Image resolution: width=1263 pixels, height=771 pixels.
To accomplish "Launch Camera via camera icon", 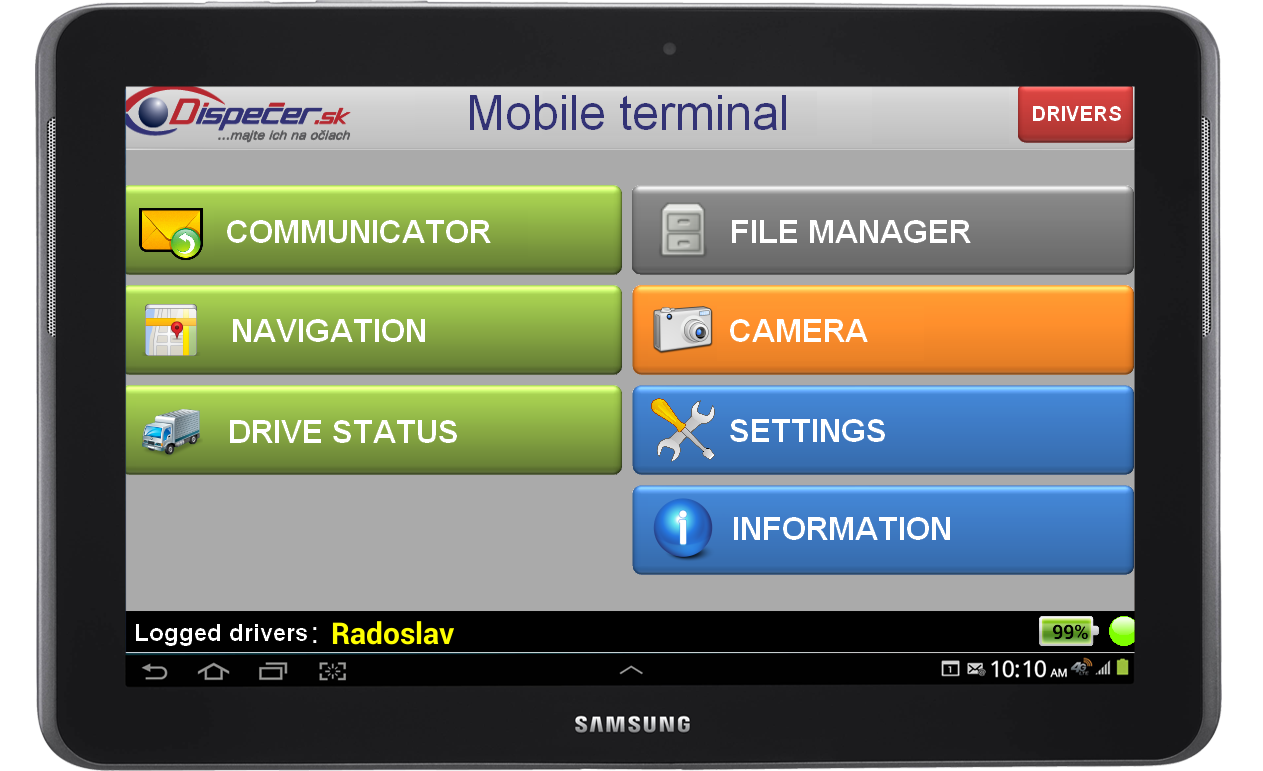I will click(682, 329).
